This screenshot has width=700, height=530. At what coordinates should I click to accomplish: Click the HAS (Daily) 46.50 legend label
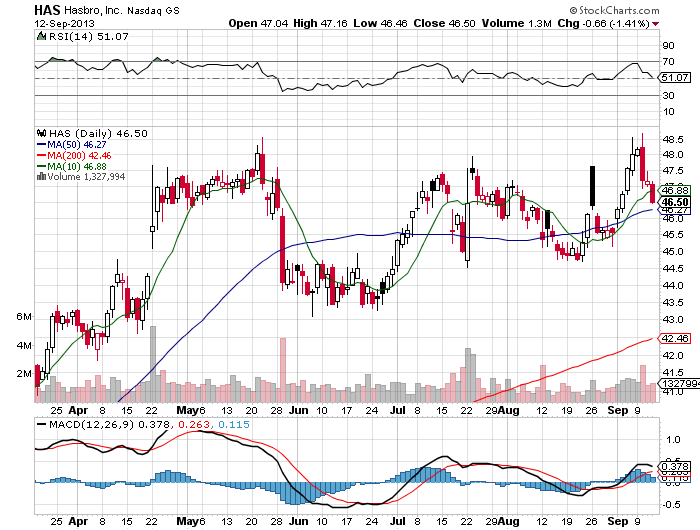(98, 134)
